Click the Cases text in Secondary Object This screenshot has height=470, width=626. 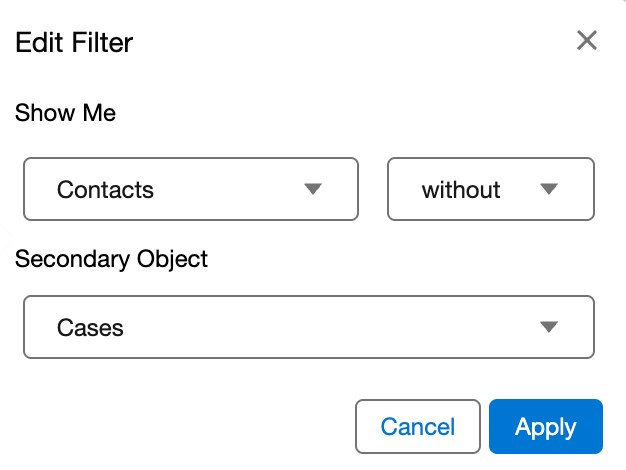[x=90, y=327]
